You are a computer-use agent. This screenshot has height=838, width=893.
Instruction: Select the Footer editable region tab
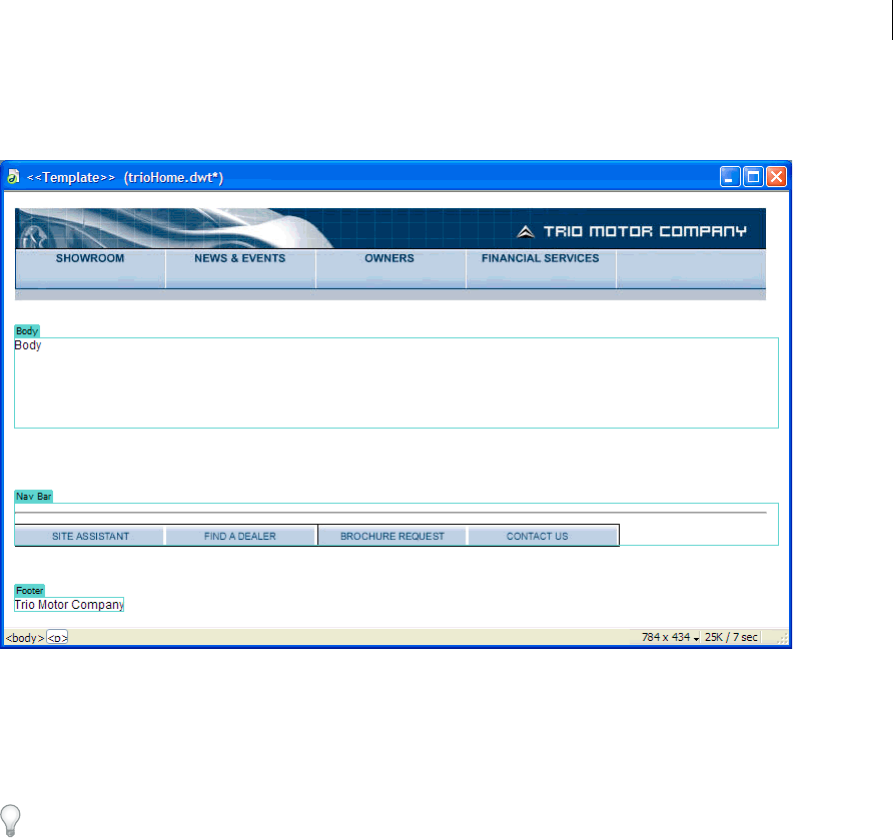click(30, 590)
